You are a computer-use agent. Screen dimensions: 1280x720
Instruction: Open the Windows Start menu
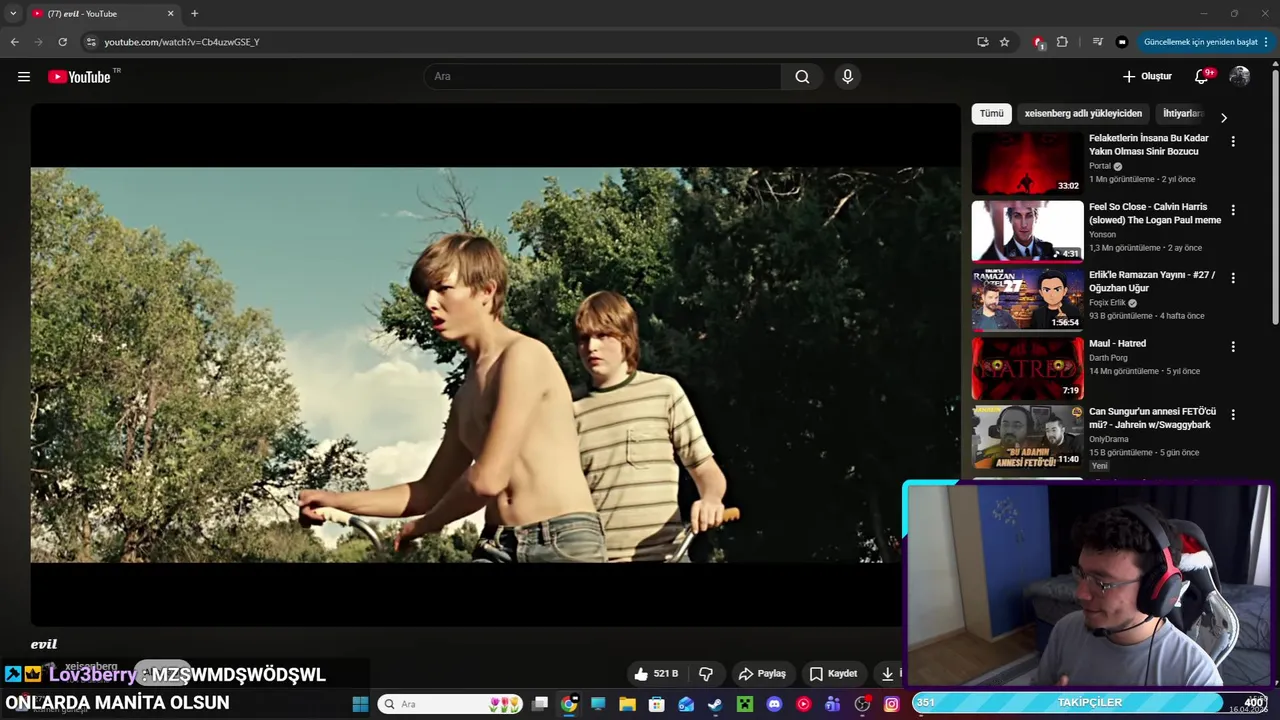point(360,704)
